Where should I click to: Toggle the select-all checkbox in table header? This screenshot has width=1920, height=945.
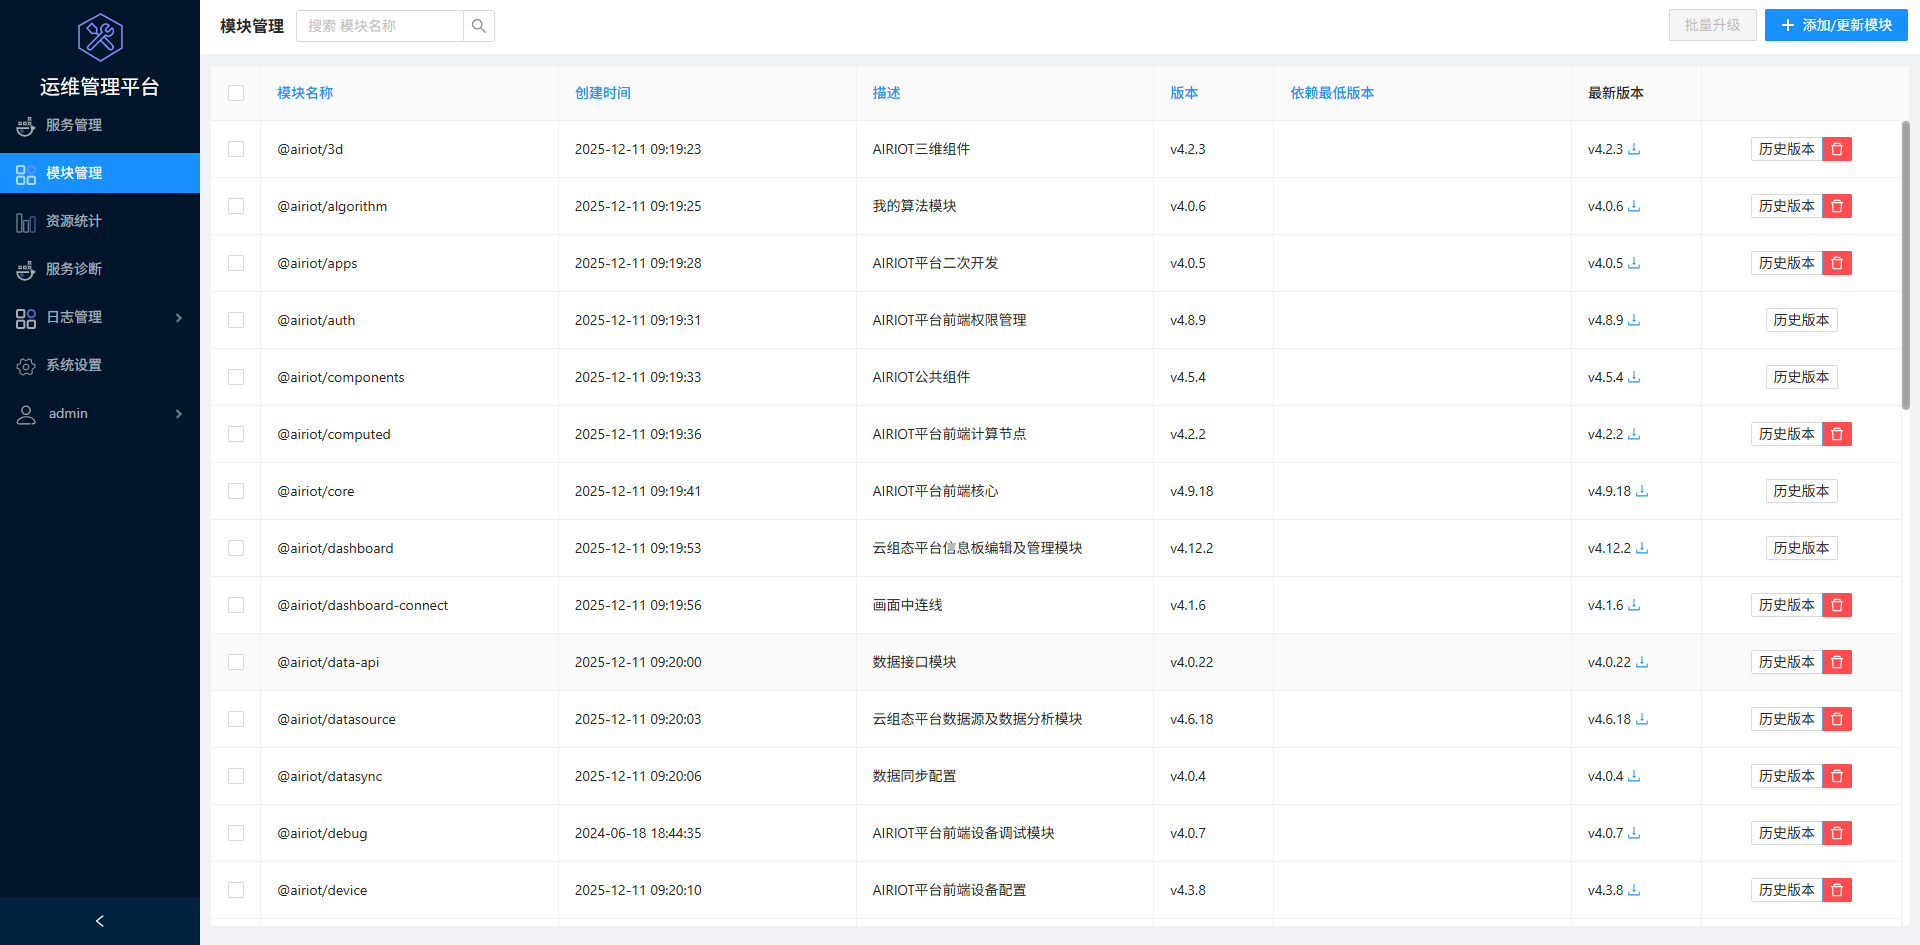(x=236, y=93)
